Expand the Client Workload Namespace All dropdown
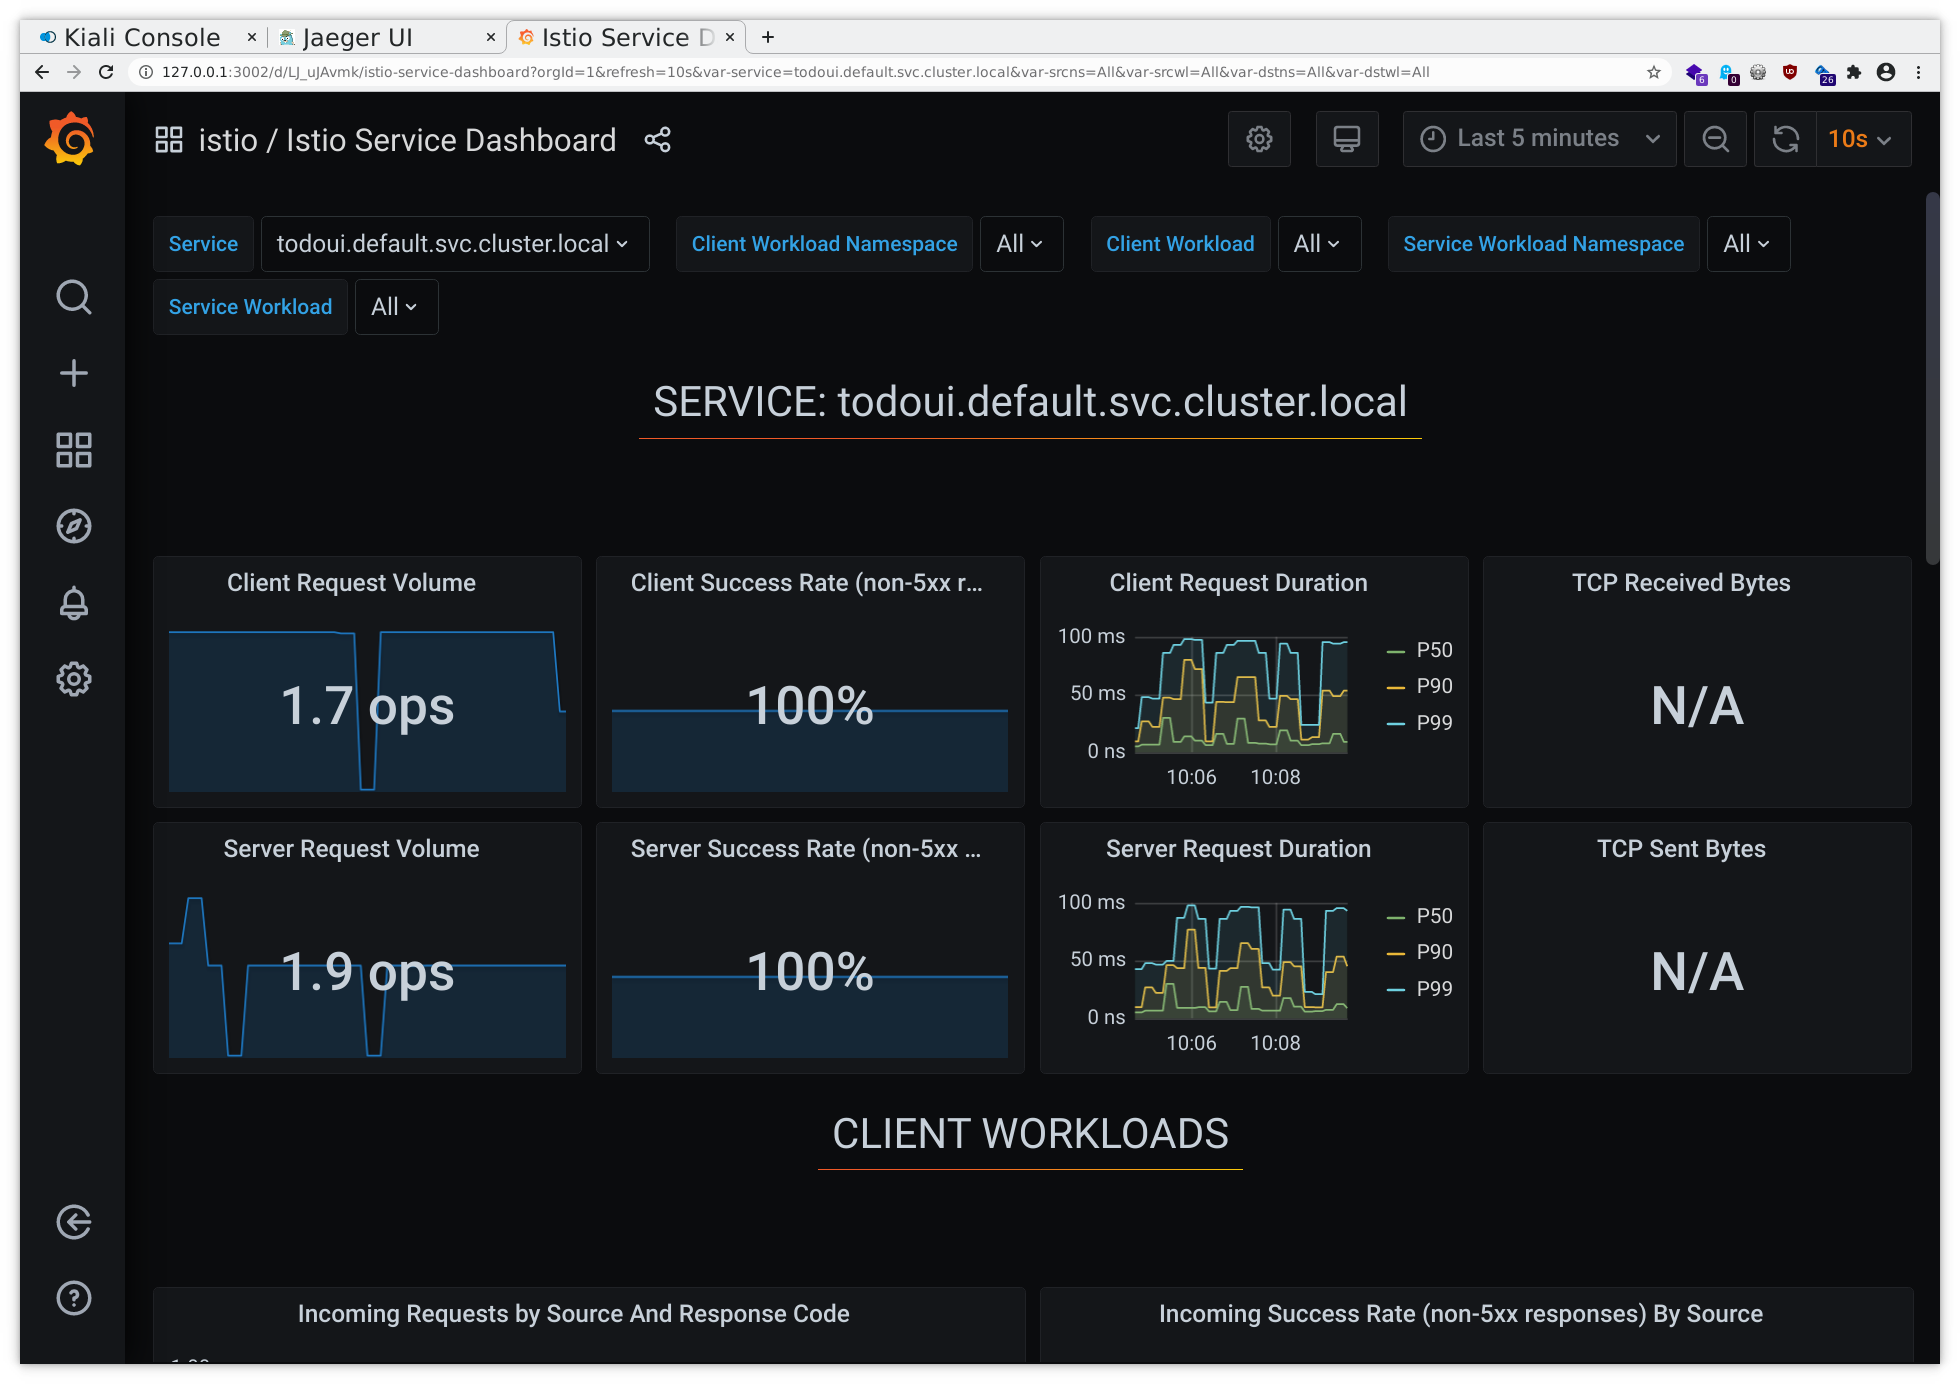The image size is (1960, 1384). (1021, 243)
